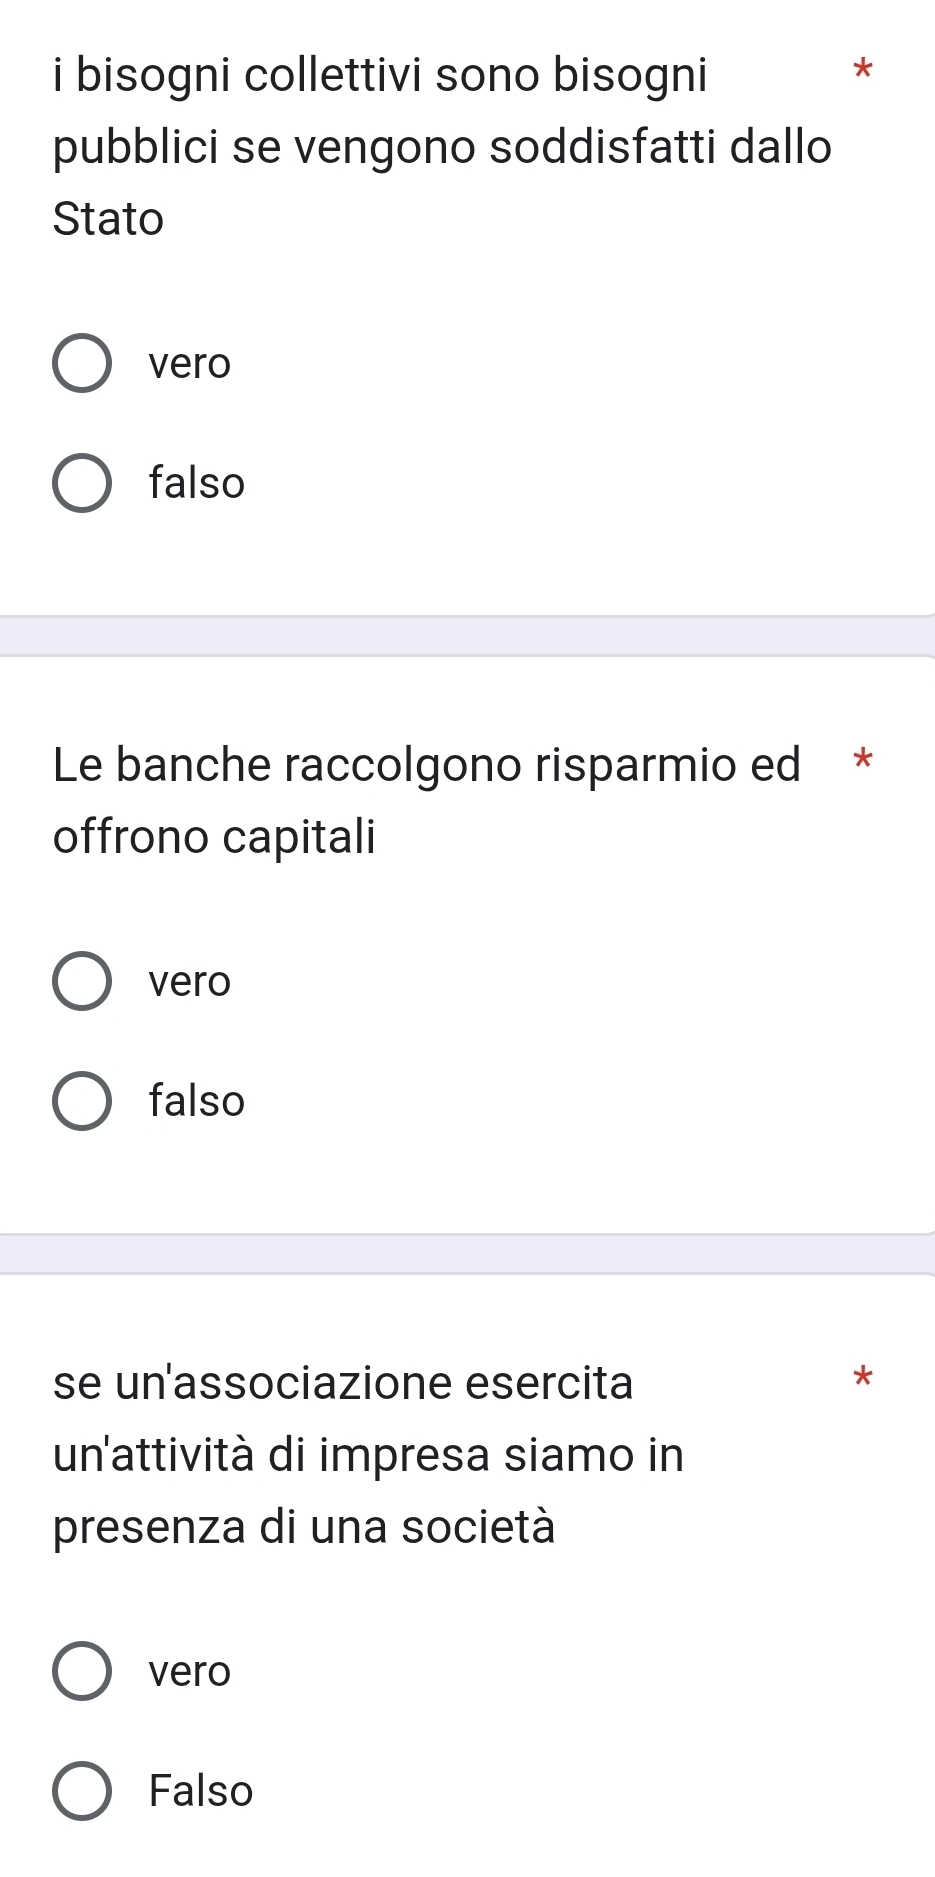
Task: Click the 'vero' label under banche question
Action: tap(190, 981)
